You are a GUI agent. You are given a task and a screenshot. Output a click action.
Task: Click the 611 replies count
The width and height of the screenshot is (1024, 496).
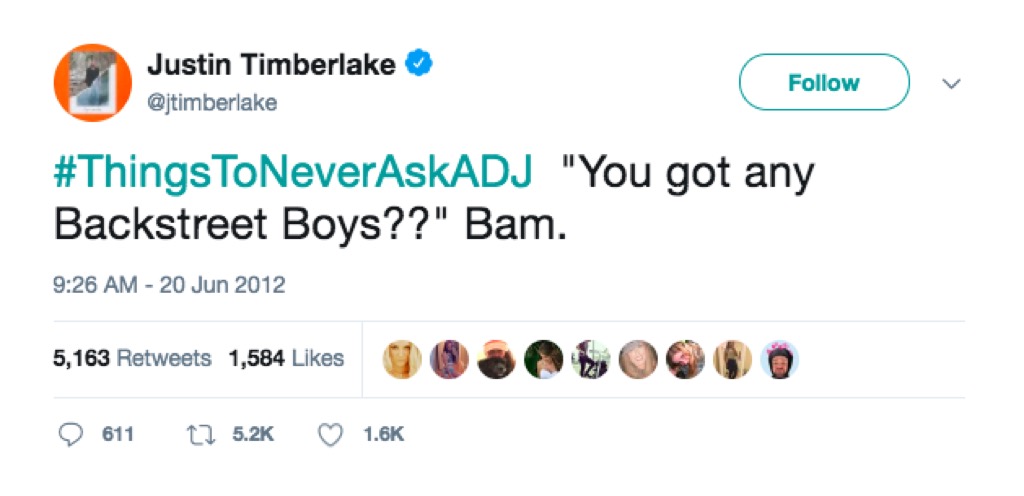coord(118,435)
